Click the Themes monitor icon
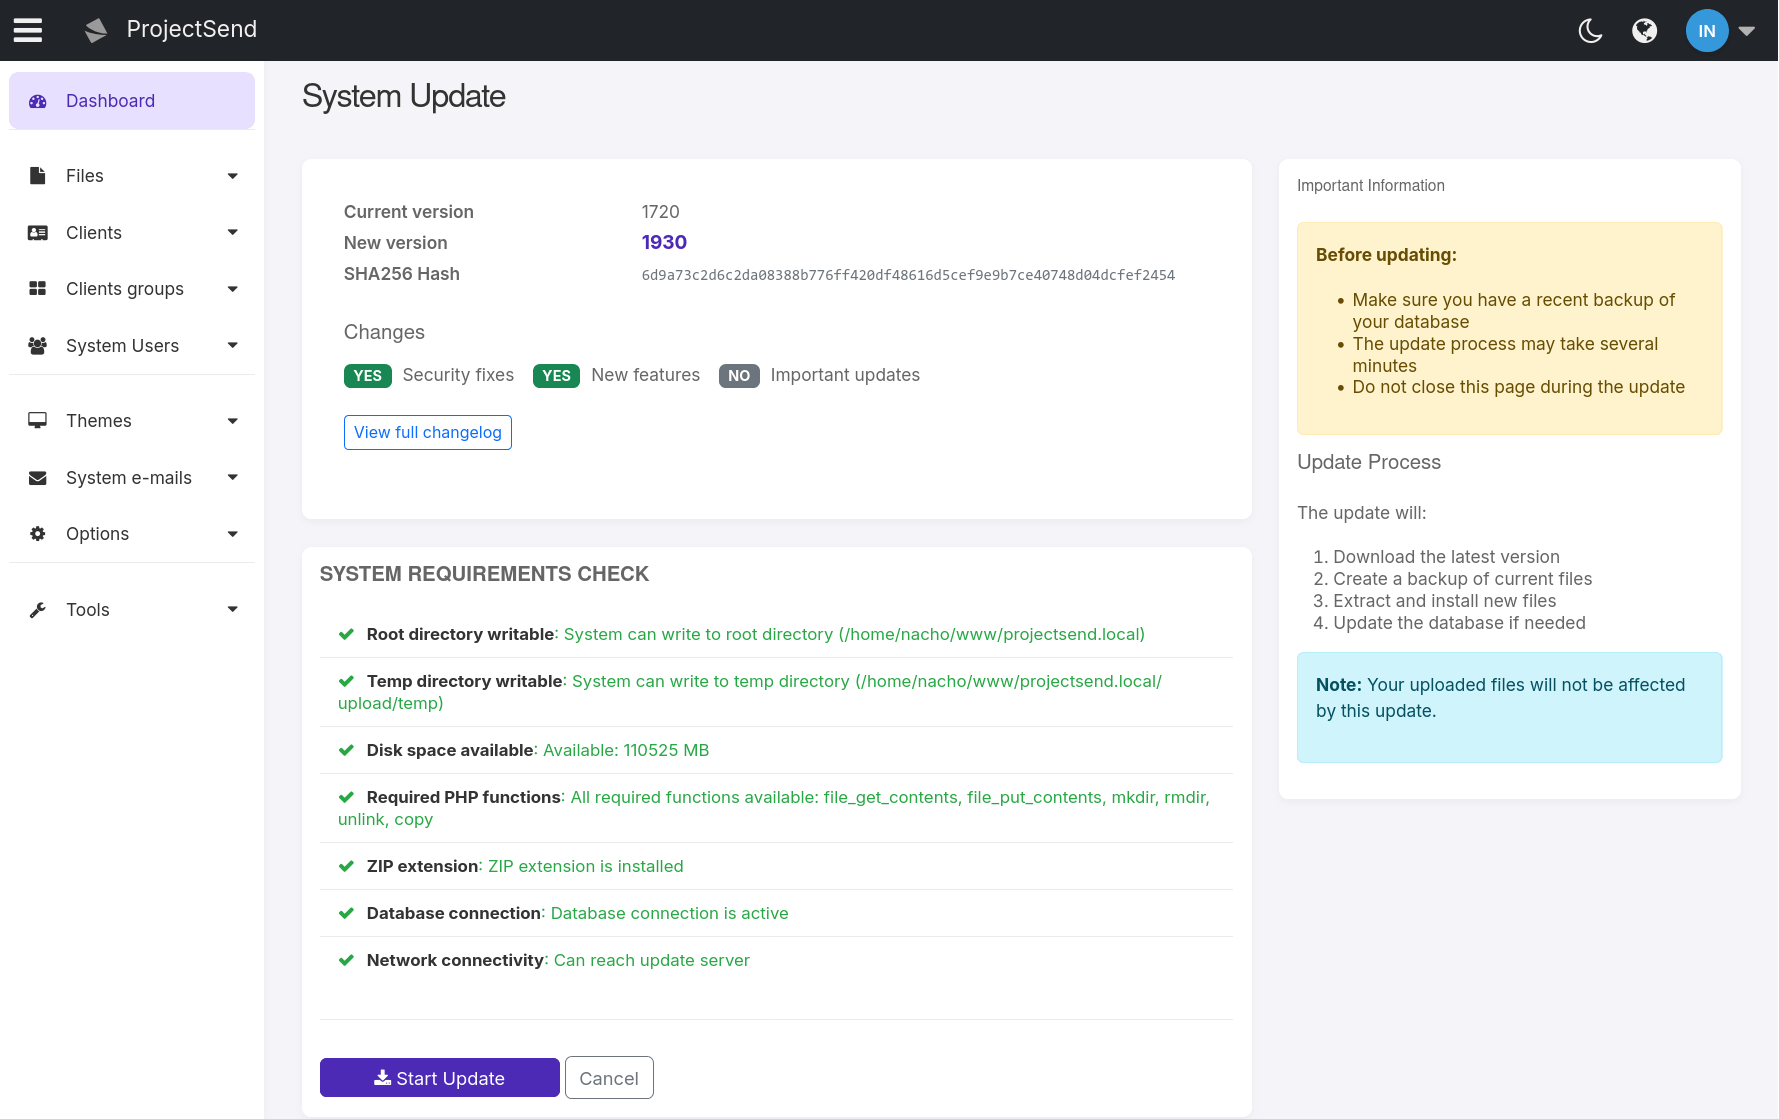The image size is (1779, 1119). point(37,420)
